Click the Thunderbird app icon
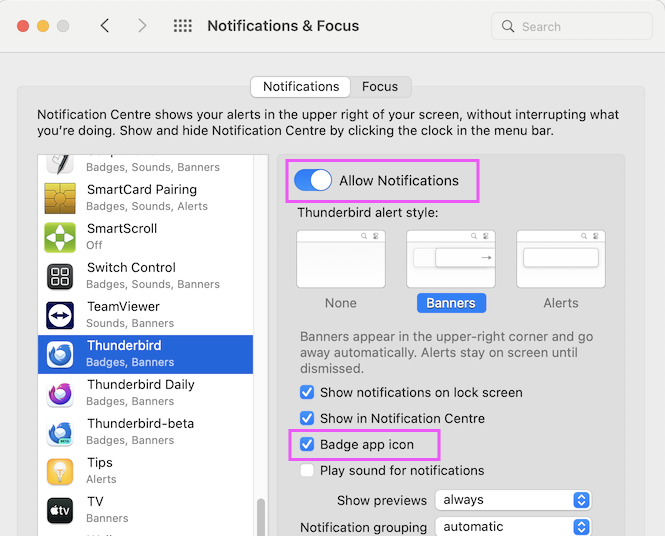The image size is (665, 536). tap(60, 354)
